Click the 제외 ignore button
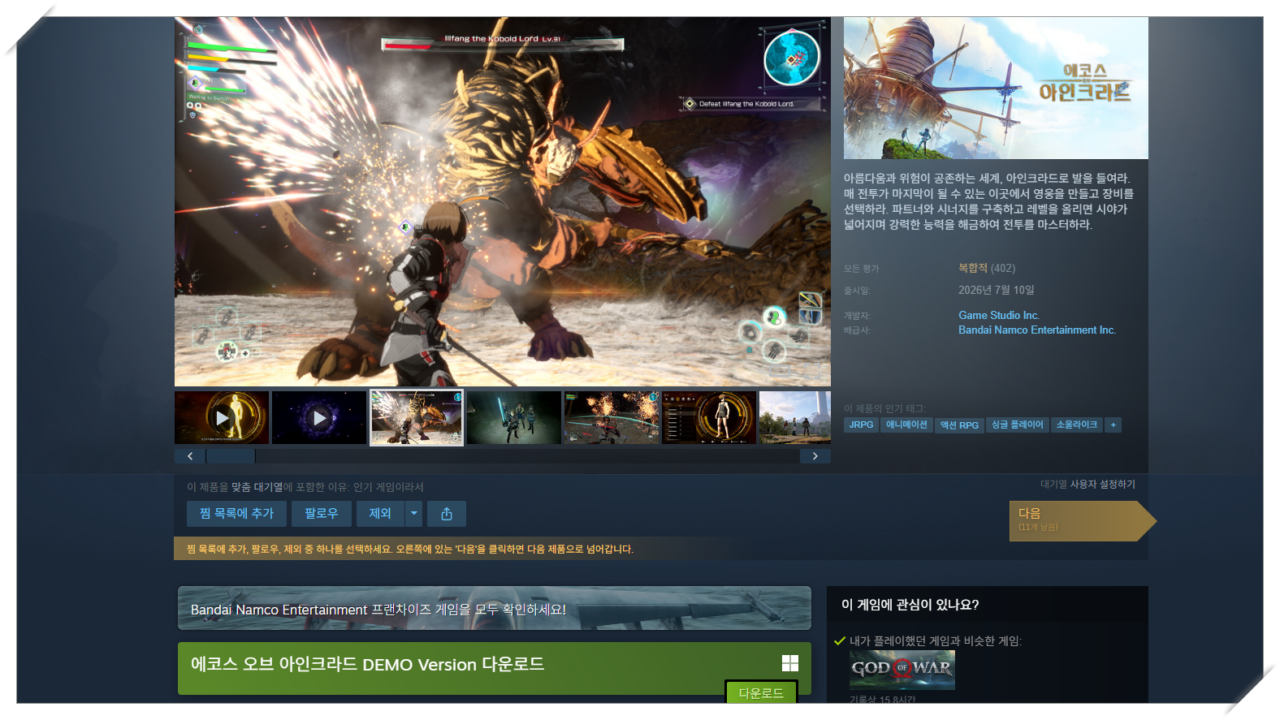 (380, 514)
